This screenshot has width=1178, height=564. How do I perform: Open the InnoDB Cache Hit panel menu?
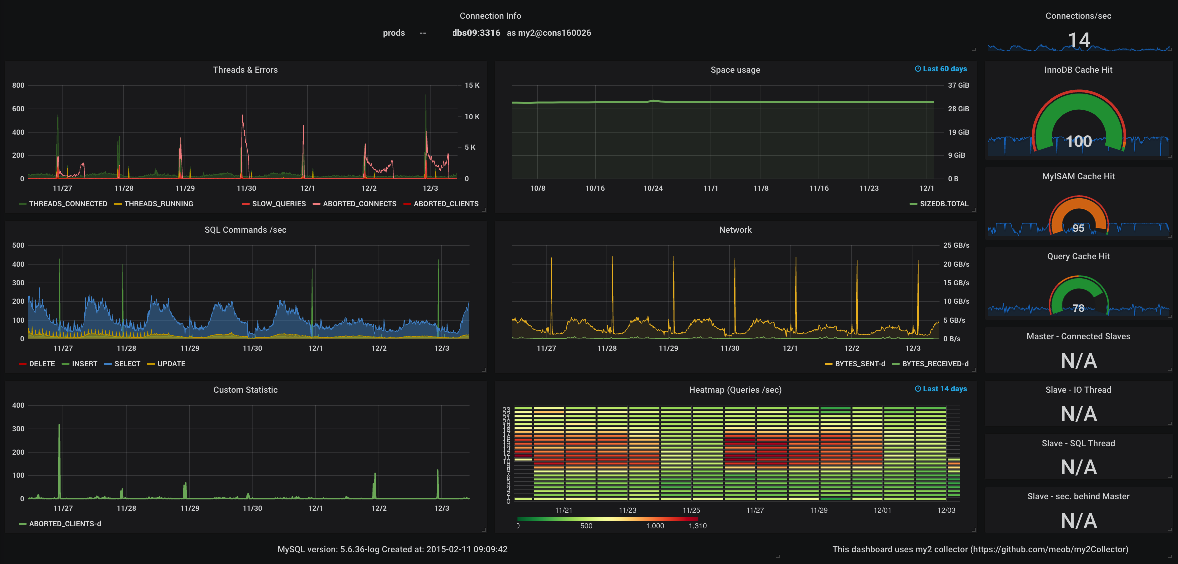coord(1078,70)
